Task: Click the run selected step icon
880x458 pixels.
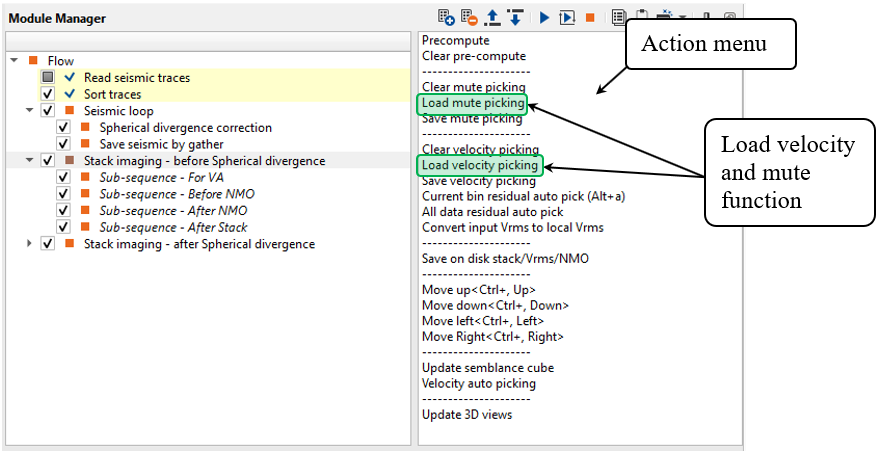Action: [x=567, y=17]
